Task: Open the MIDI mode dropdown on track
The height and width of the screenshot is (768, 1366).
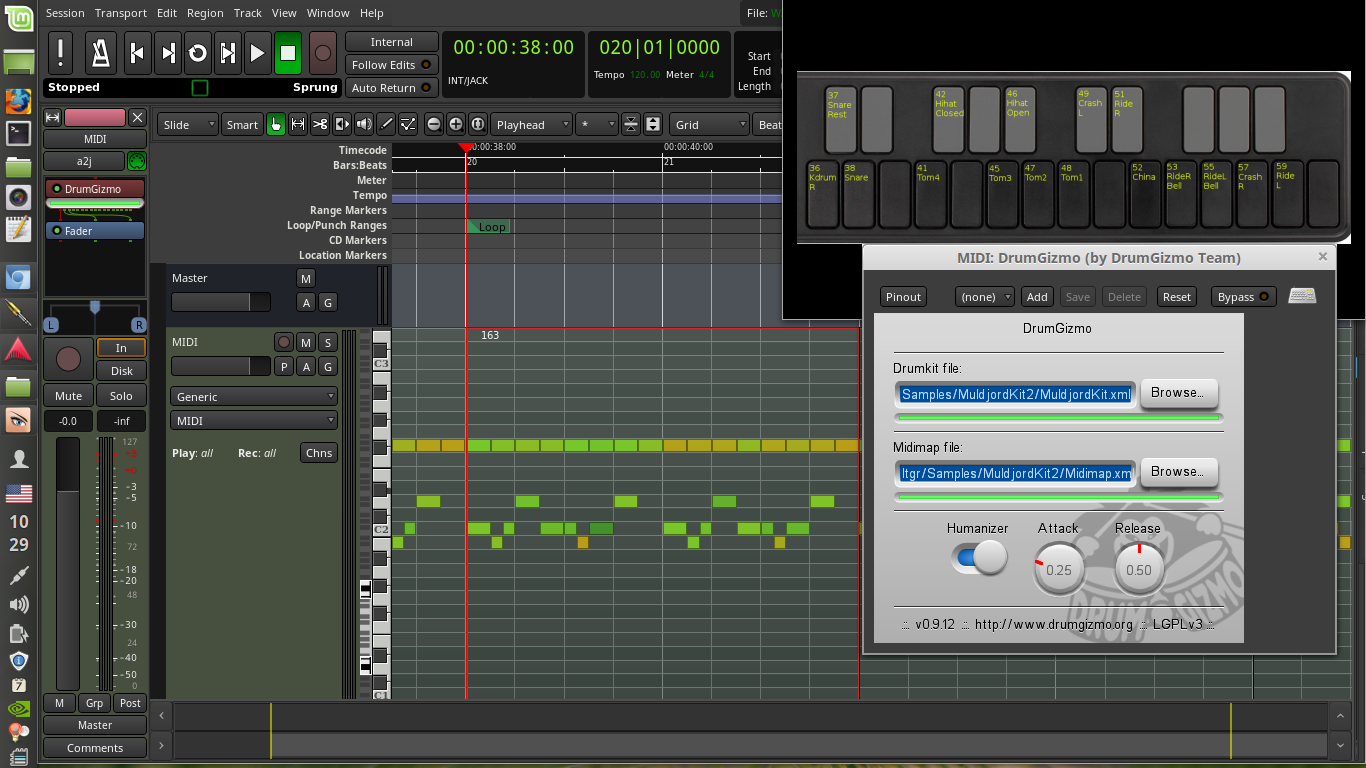Action: click(254, 421)
